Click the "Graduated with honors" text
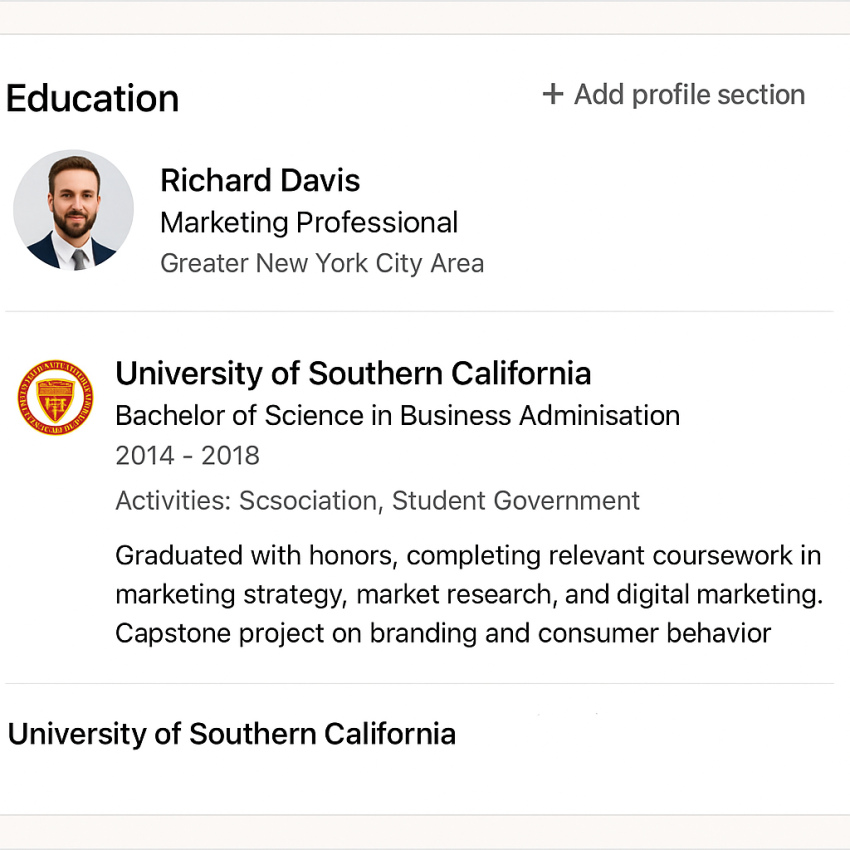Screen dimensions: 850x850 [x=258, y=555]
